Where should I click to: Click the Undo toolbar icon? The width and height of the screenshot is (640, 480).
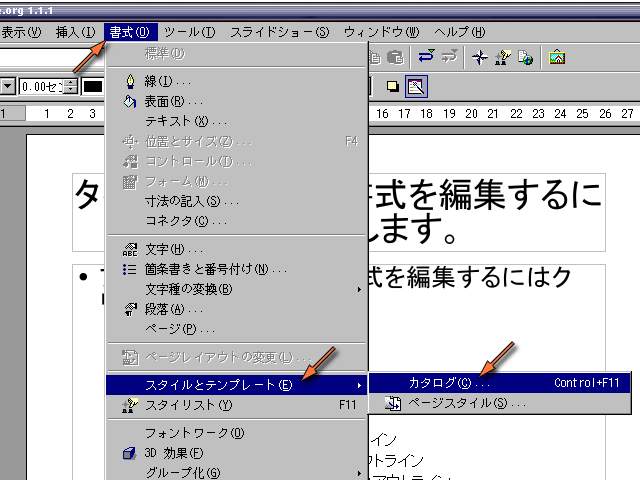pyautogui.click(x=427, y=57)
